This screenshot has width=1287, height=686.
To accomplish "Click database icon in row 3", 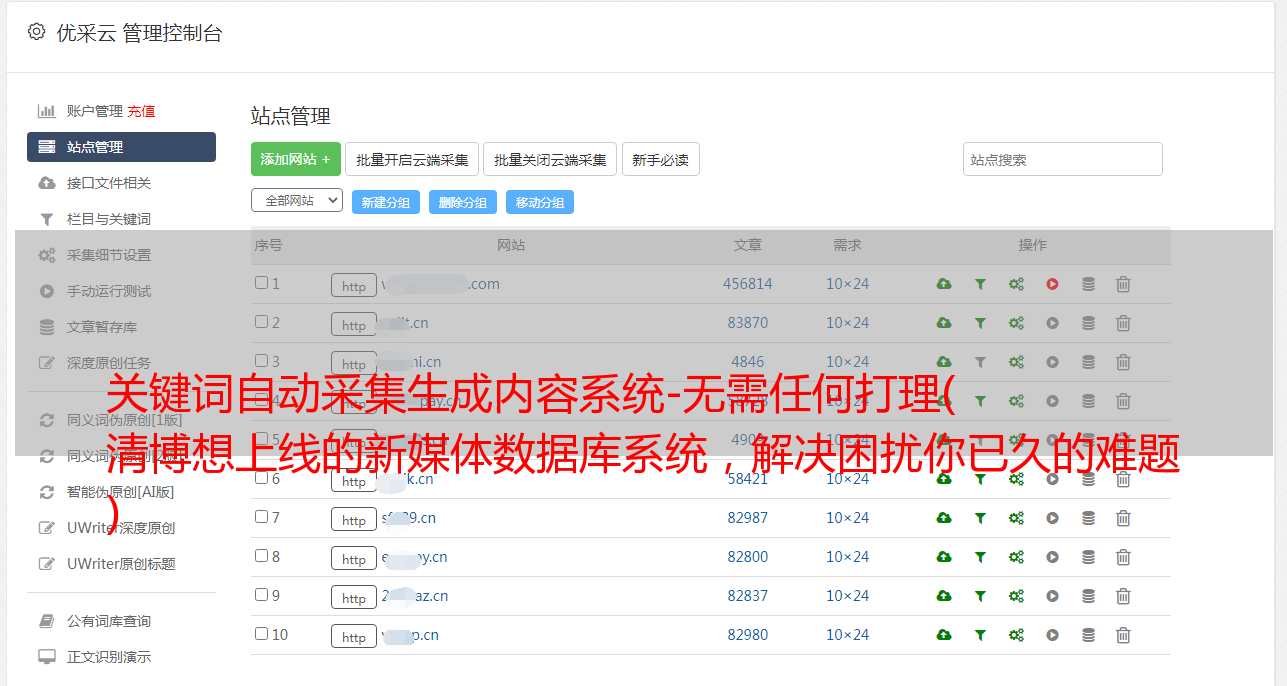I will (1088, 362).
